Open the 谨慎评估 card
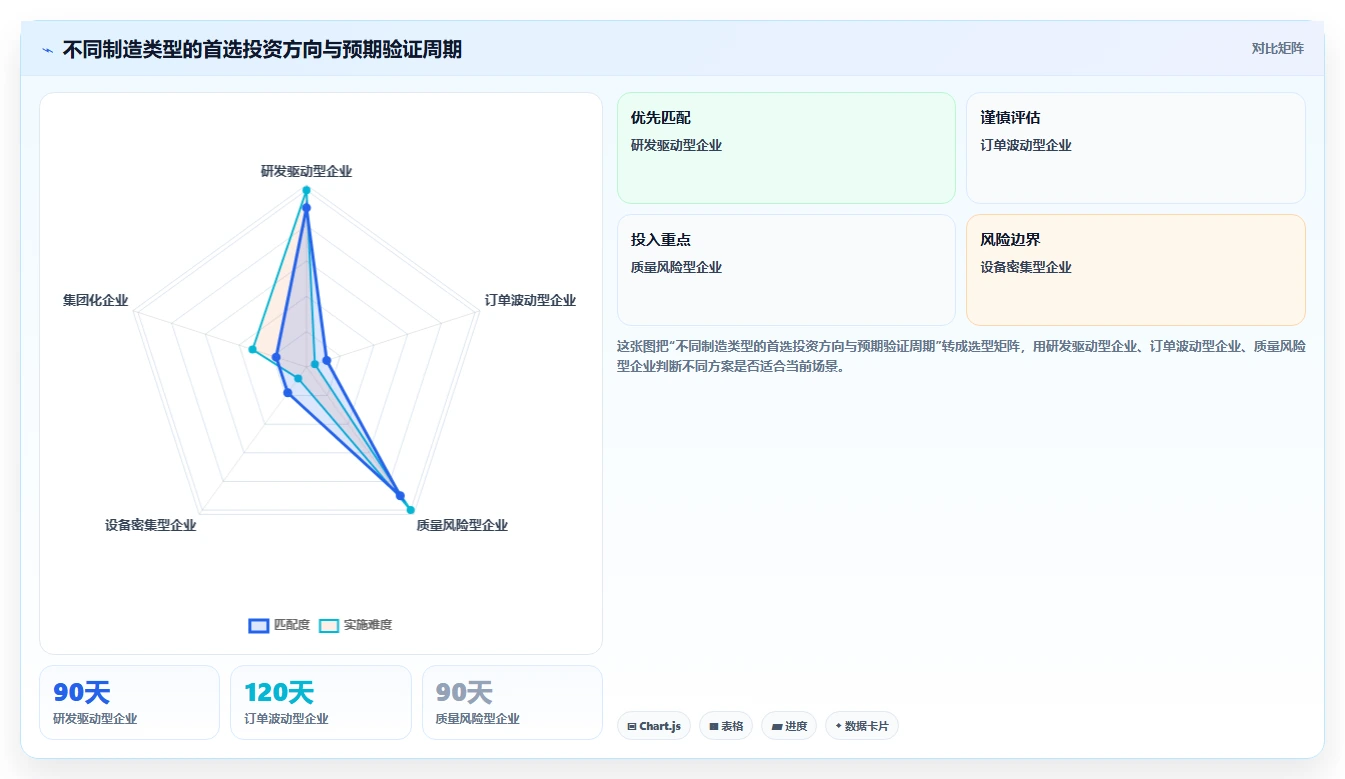This screenshot has height=779, width=1345. click(x=1136, y=148)
